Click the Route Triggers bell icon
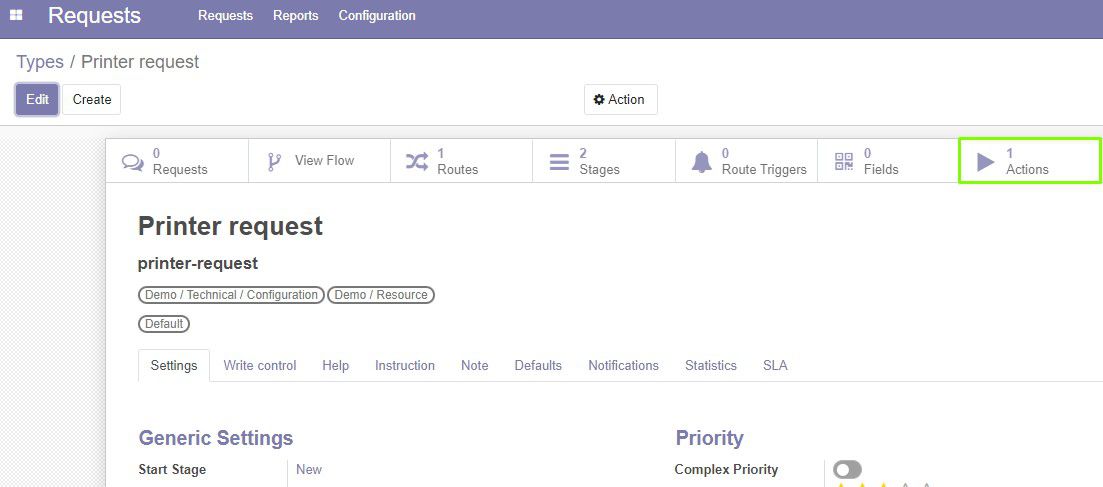1103x487 pixels. [701, 162]
